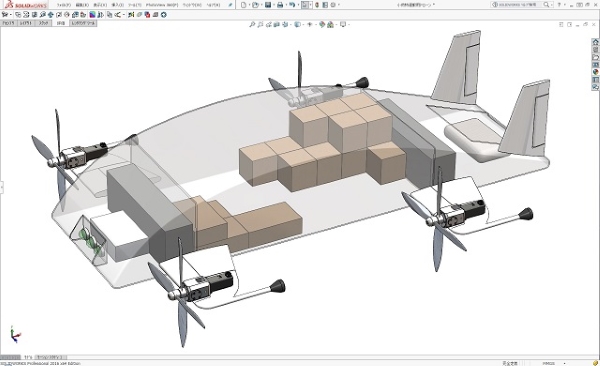Open the Help question mark icon
The image size is (600, 366).
click(x=559, y=5)
